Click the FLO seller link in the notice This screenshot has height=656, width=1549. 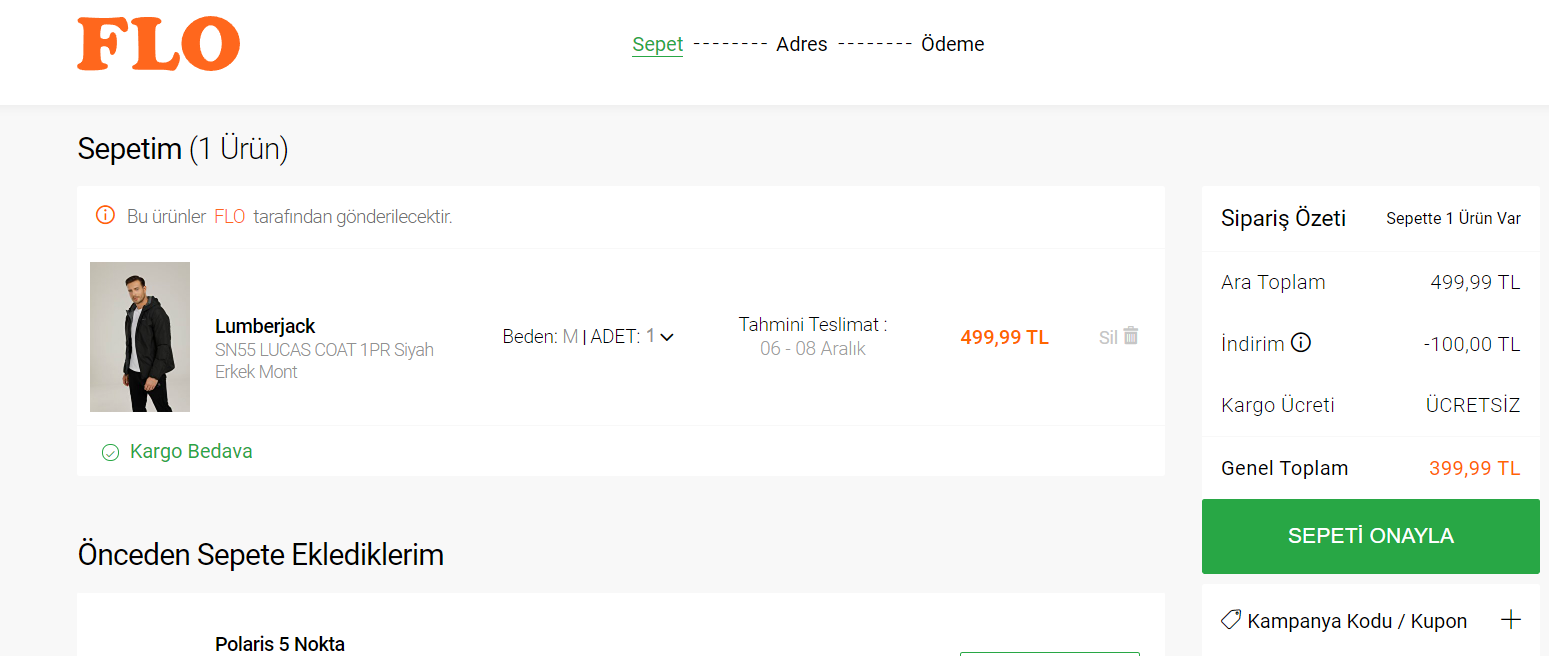[230, 216]
